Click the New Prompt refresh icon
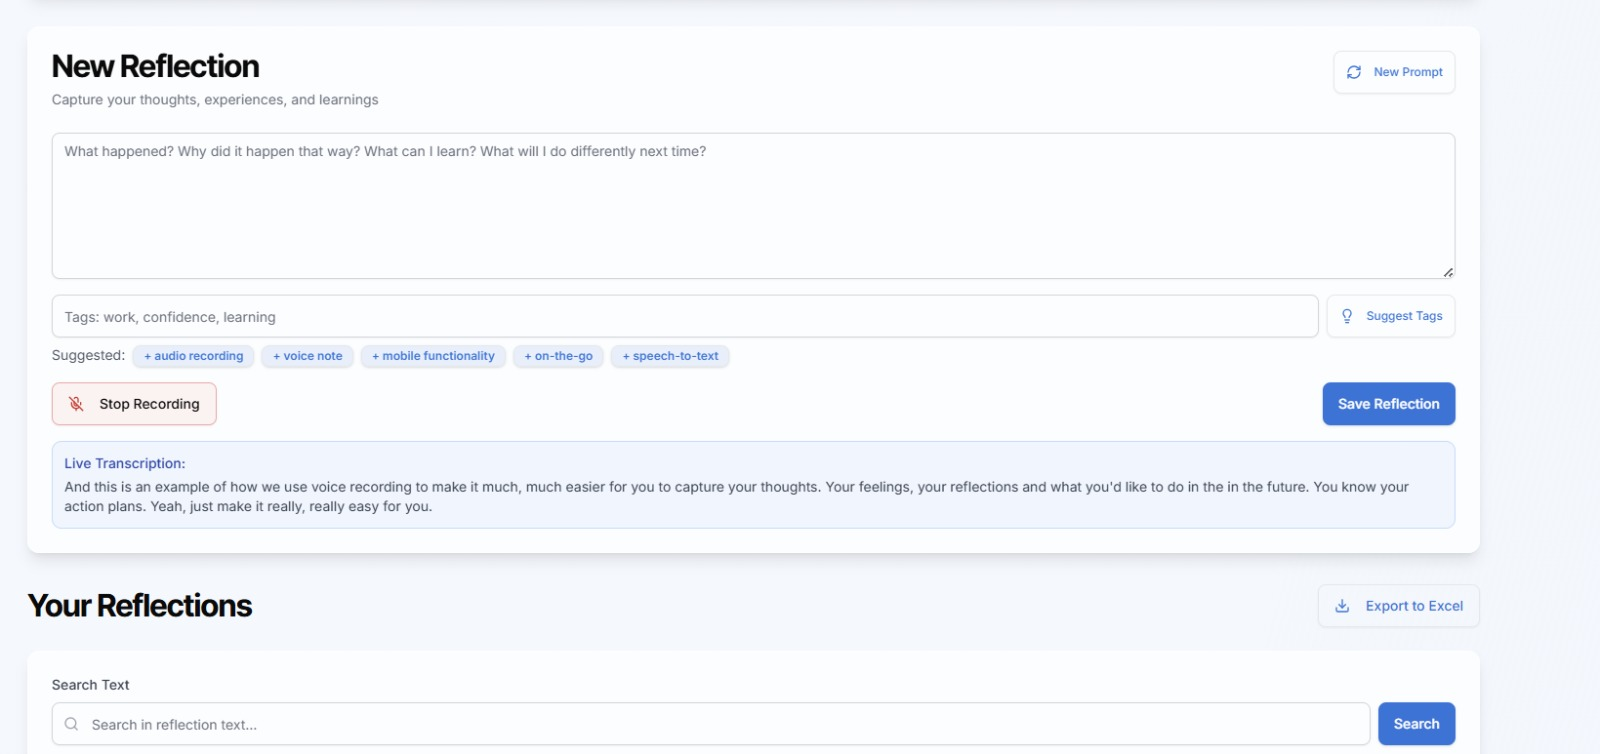The width and height of the screenshot is (1600, 754). [x=1354, y=72]
